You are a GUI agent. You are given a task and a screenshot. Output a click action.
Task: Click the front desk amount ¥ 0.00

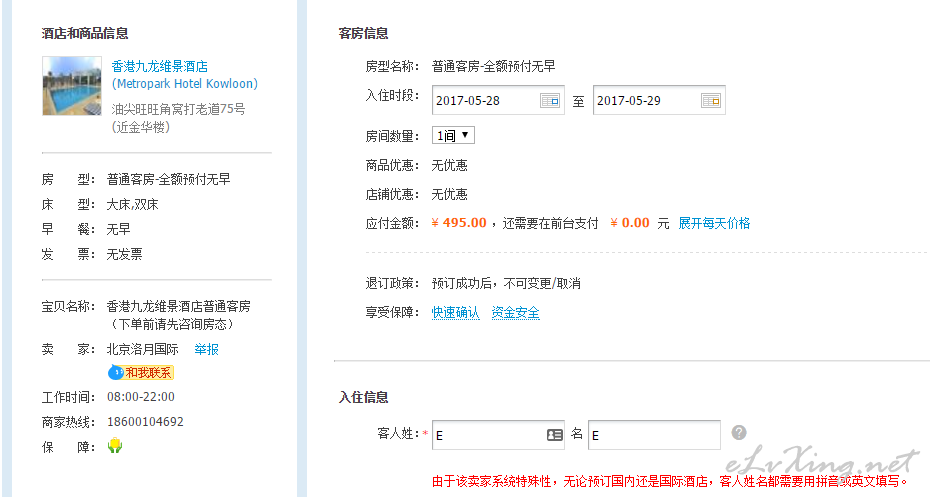click(630, 223)
